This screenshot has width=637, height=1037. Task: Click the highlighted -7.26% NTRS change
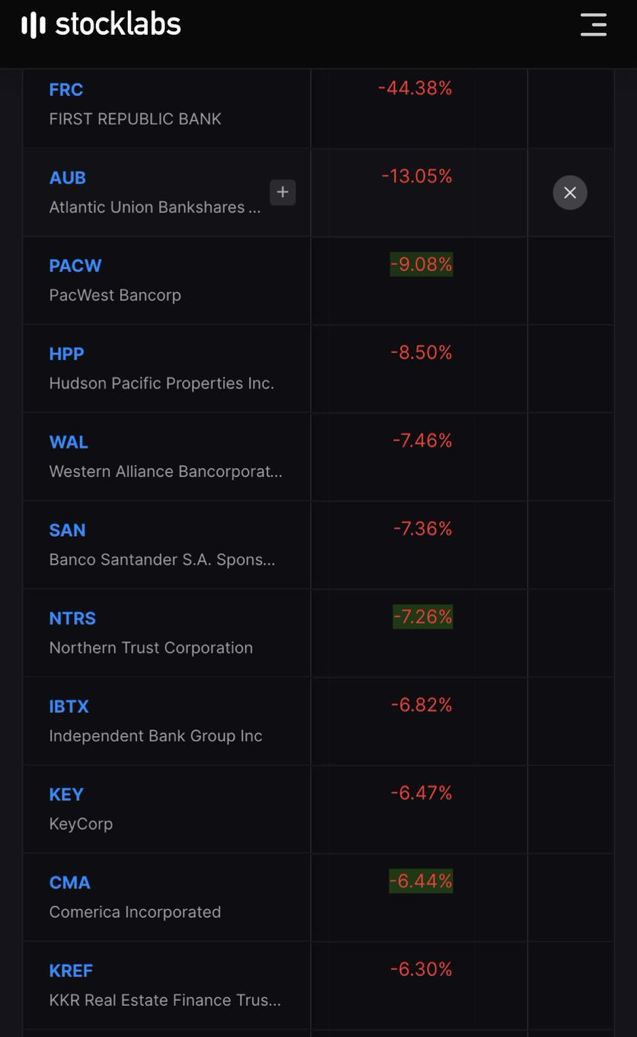[422, 617]
